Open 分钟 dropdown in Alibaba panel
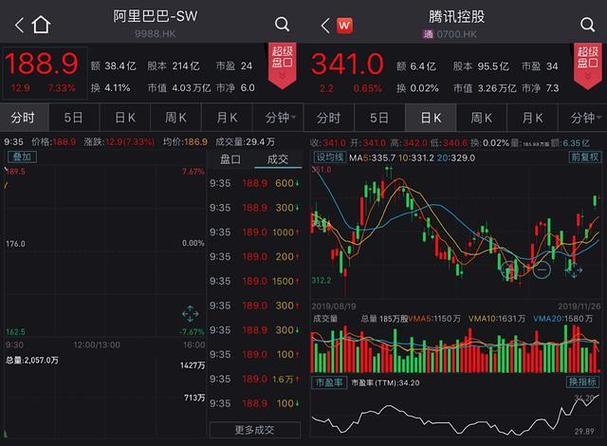Screen dimensions: 607x446 click(279, 117)
